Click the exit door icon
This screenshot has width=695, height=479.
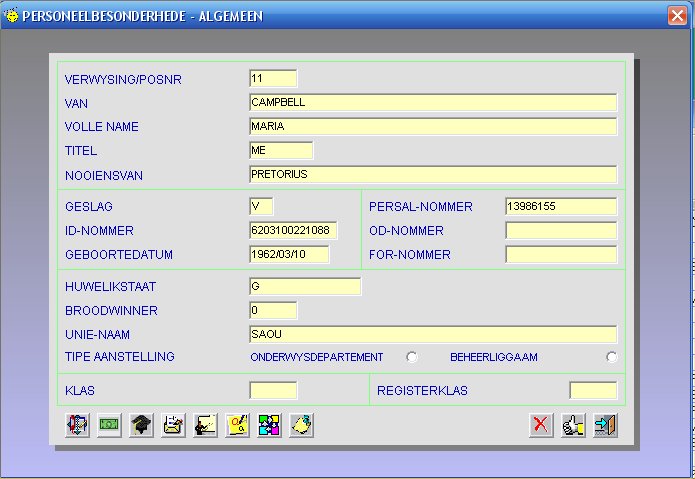click(604, 425)
